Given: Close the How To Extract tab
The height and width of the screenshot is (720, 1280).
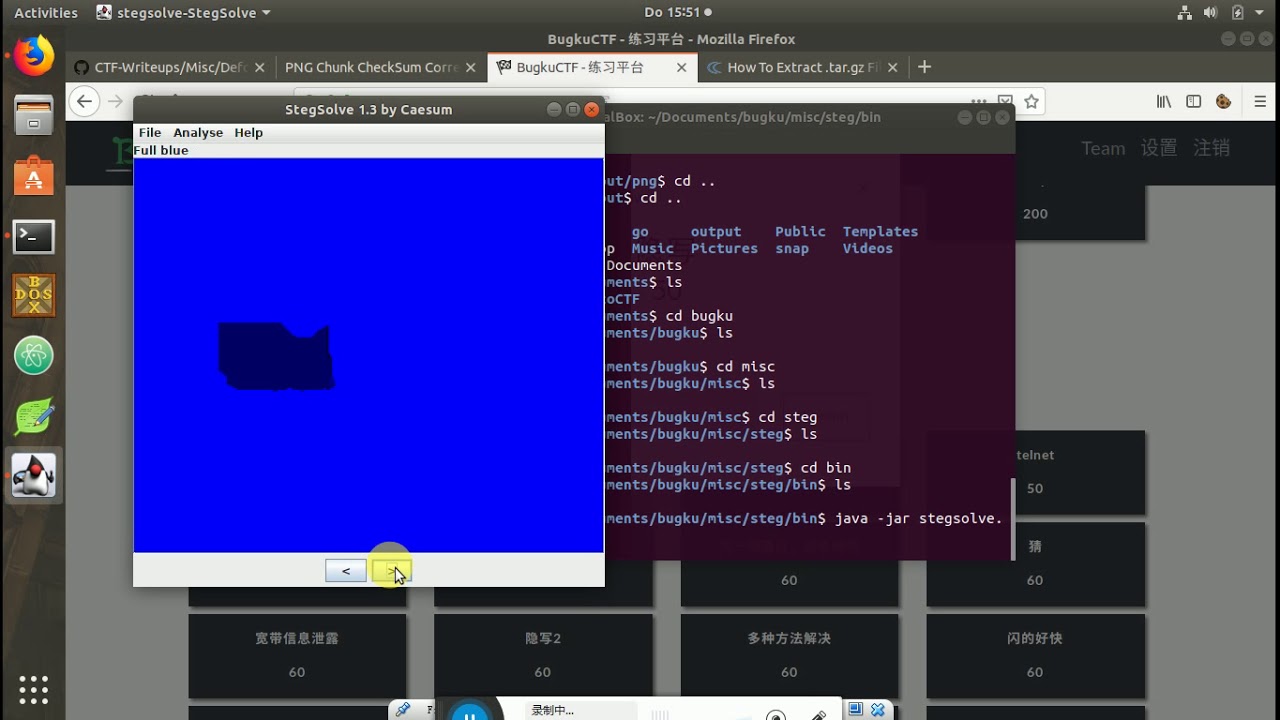Looking at the screenshot, I should click(892, 68).
